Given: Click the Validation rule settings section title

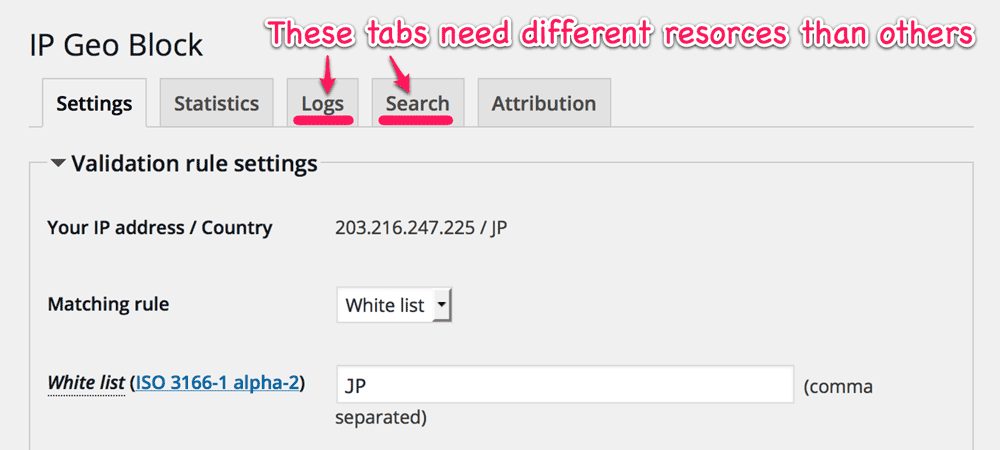Looking at the screenshot, I should tap(194, 164).
